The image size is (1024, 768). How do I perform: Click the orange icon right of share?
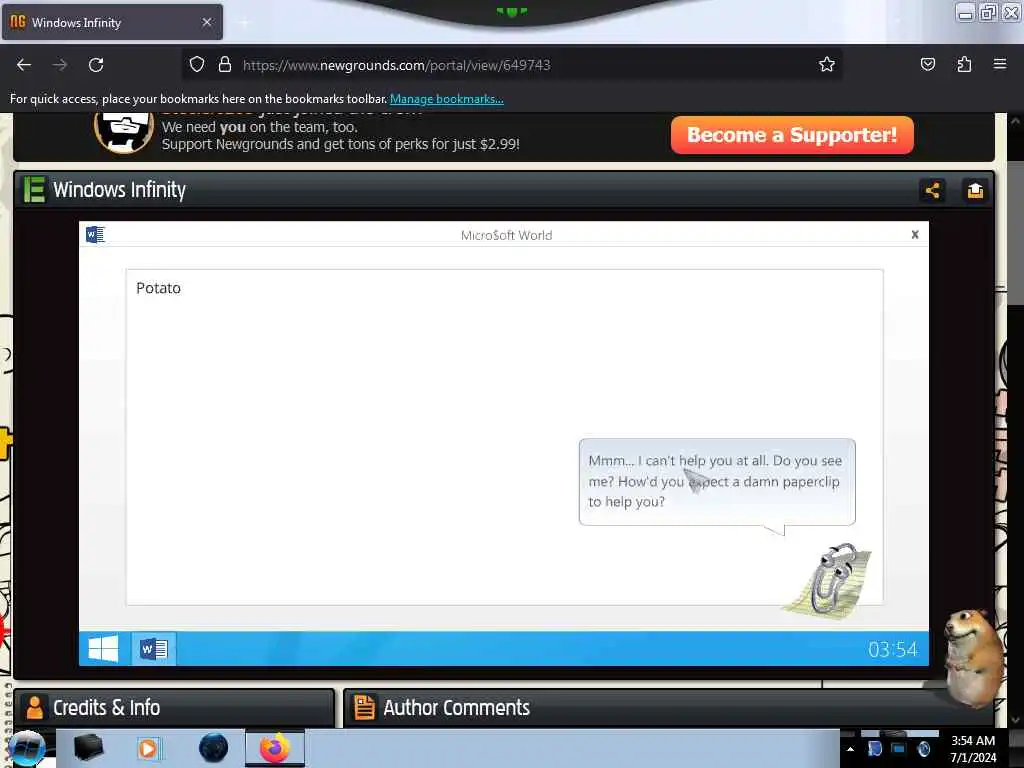point(975,191)
